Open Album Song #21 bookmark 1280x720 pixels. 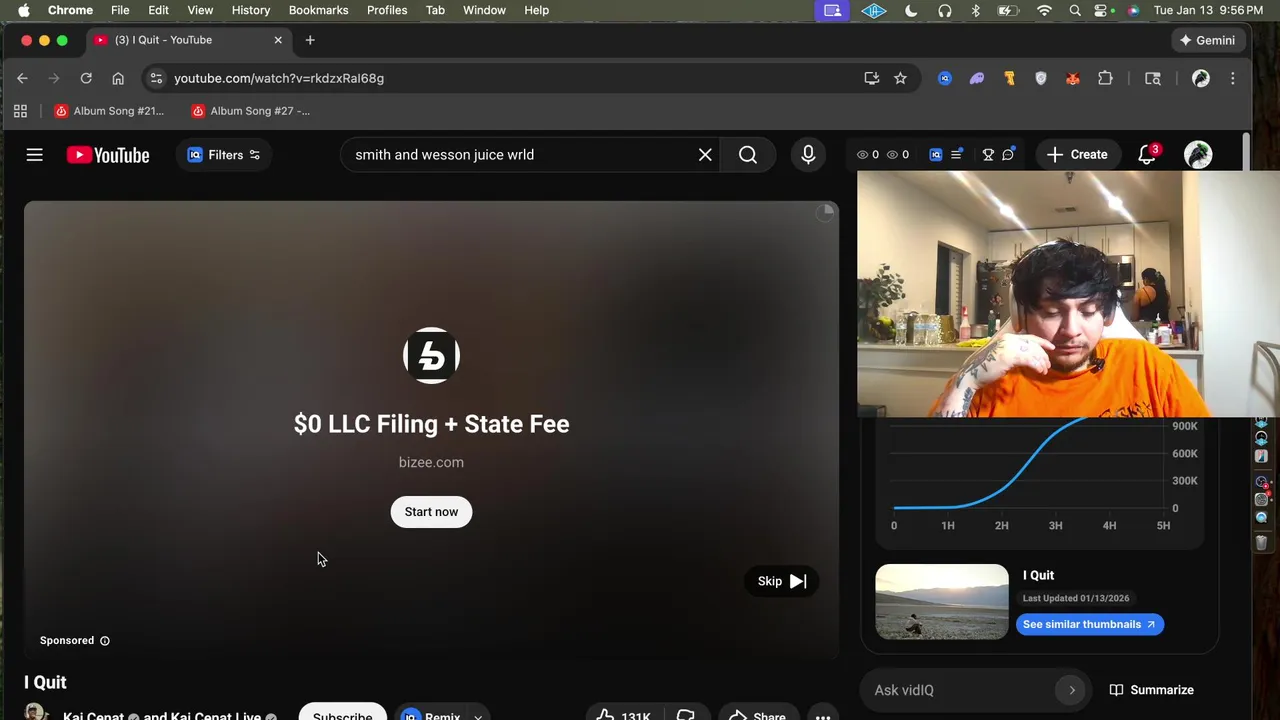coord(109,111)
